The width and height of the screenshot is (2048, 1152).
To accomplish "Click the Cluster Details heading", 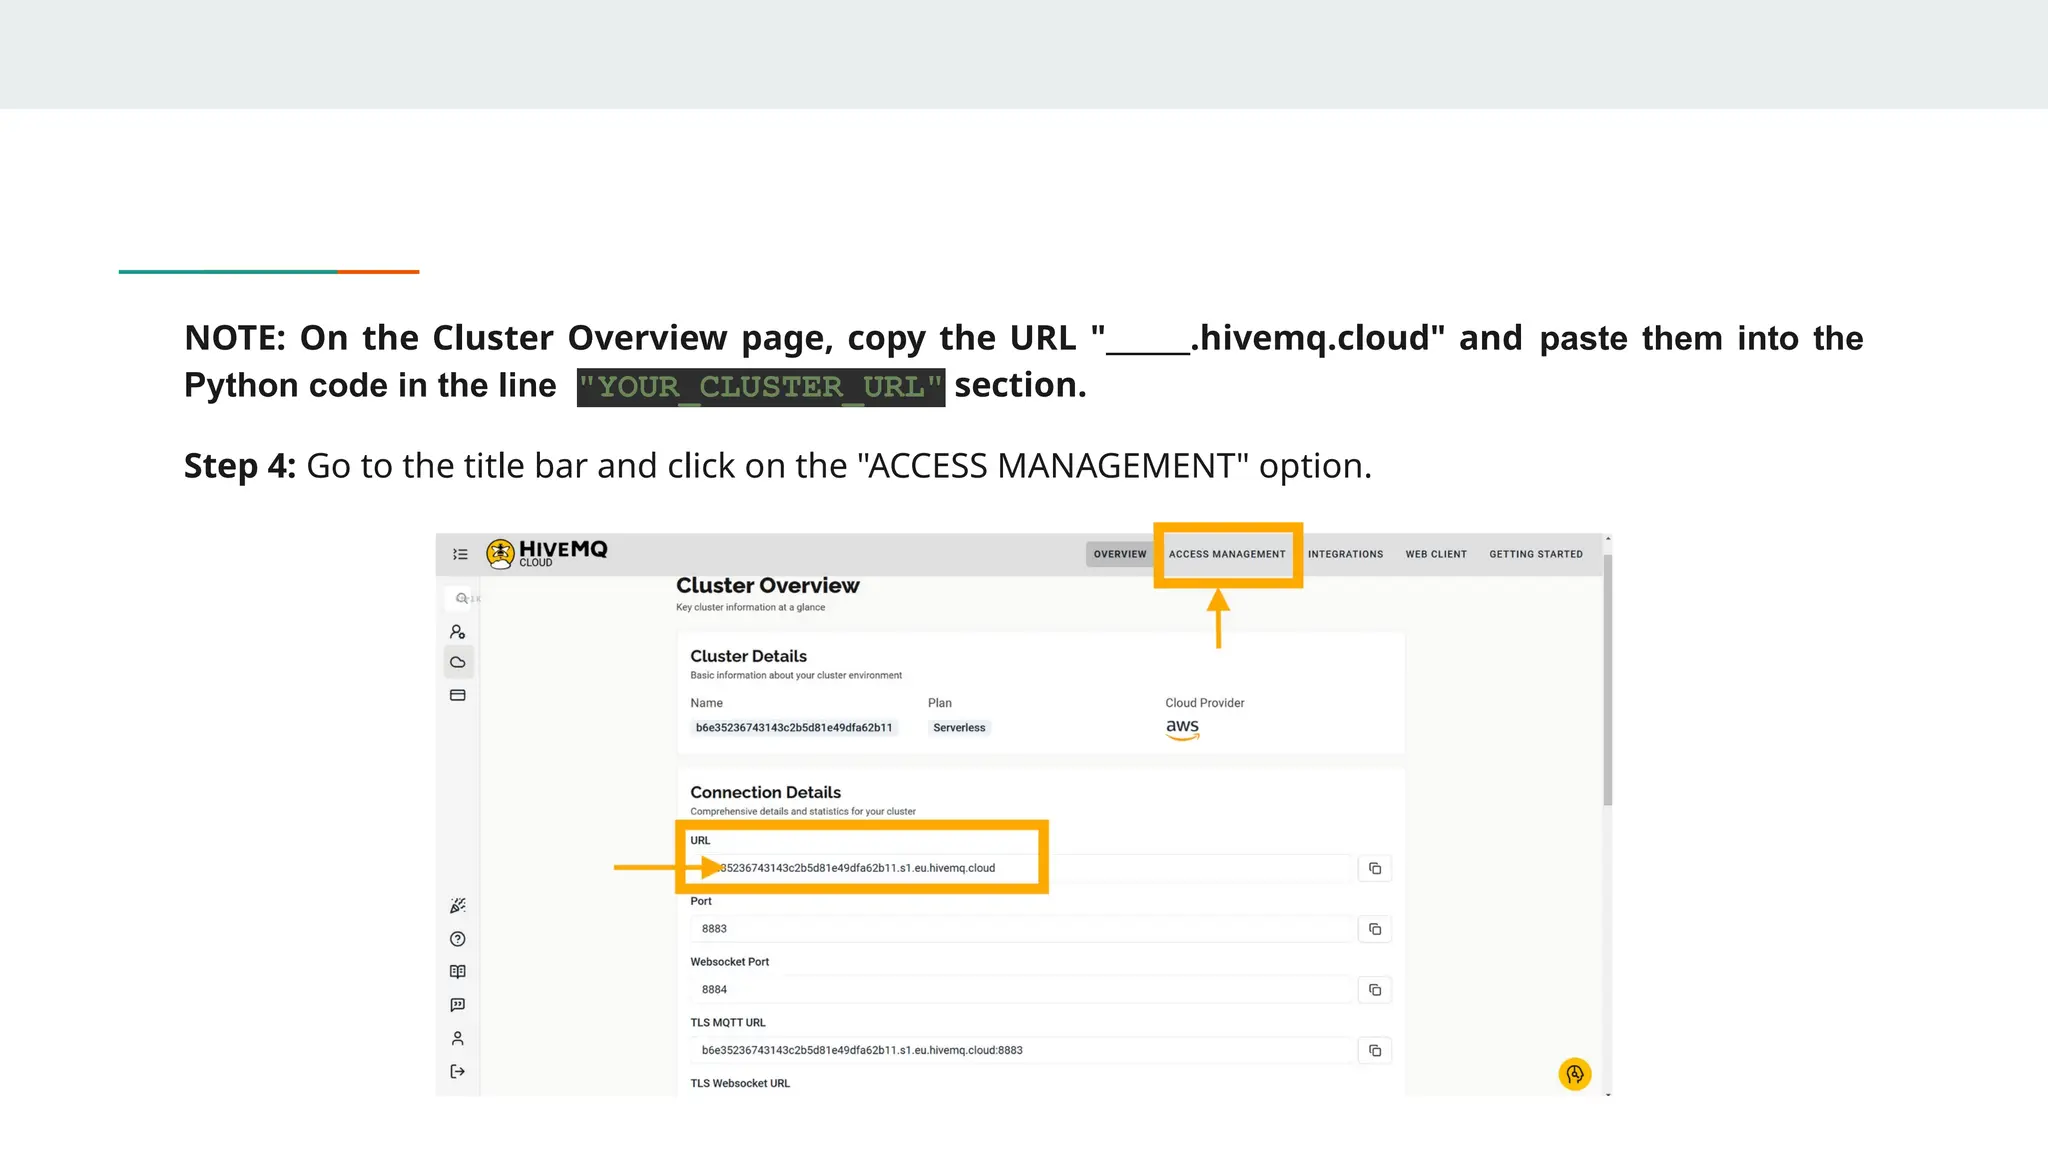I will [748, 656].
